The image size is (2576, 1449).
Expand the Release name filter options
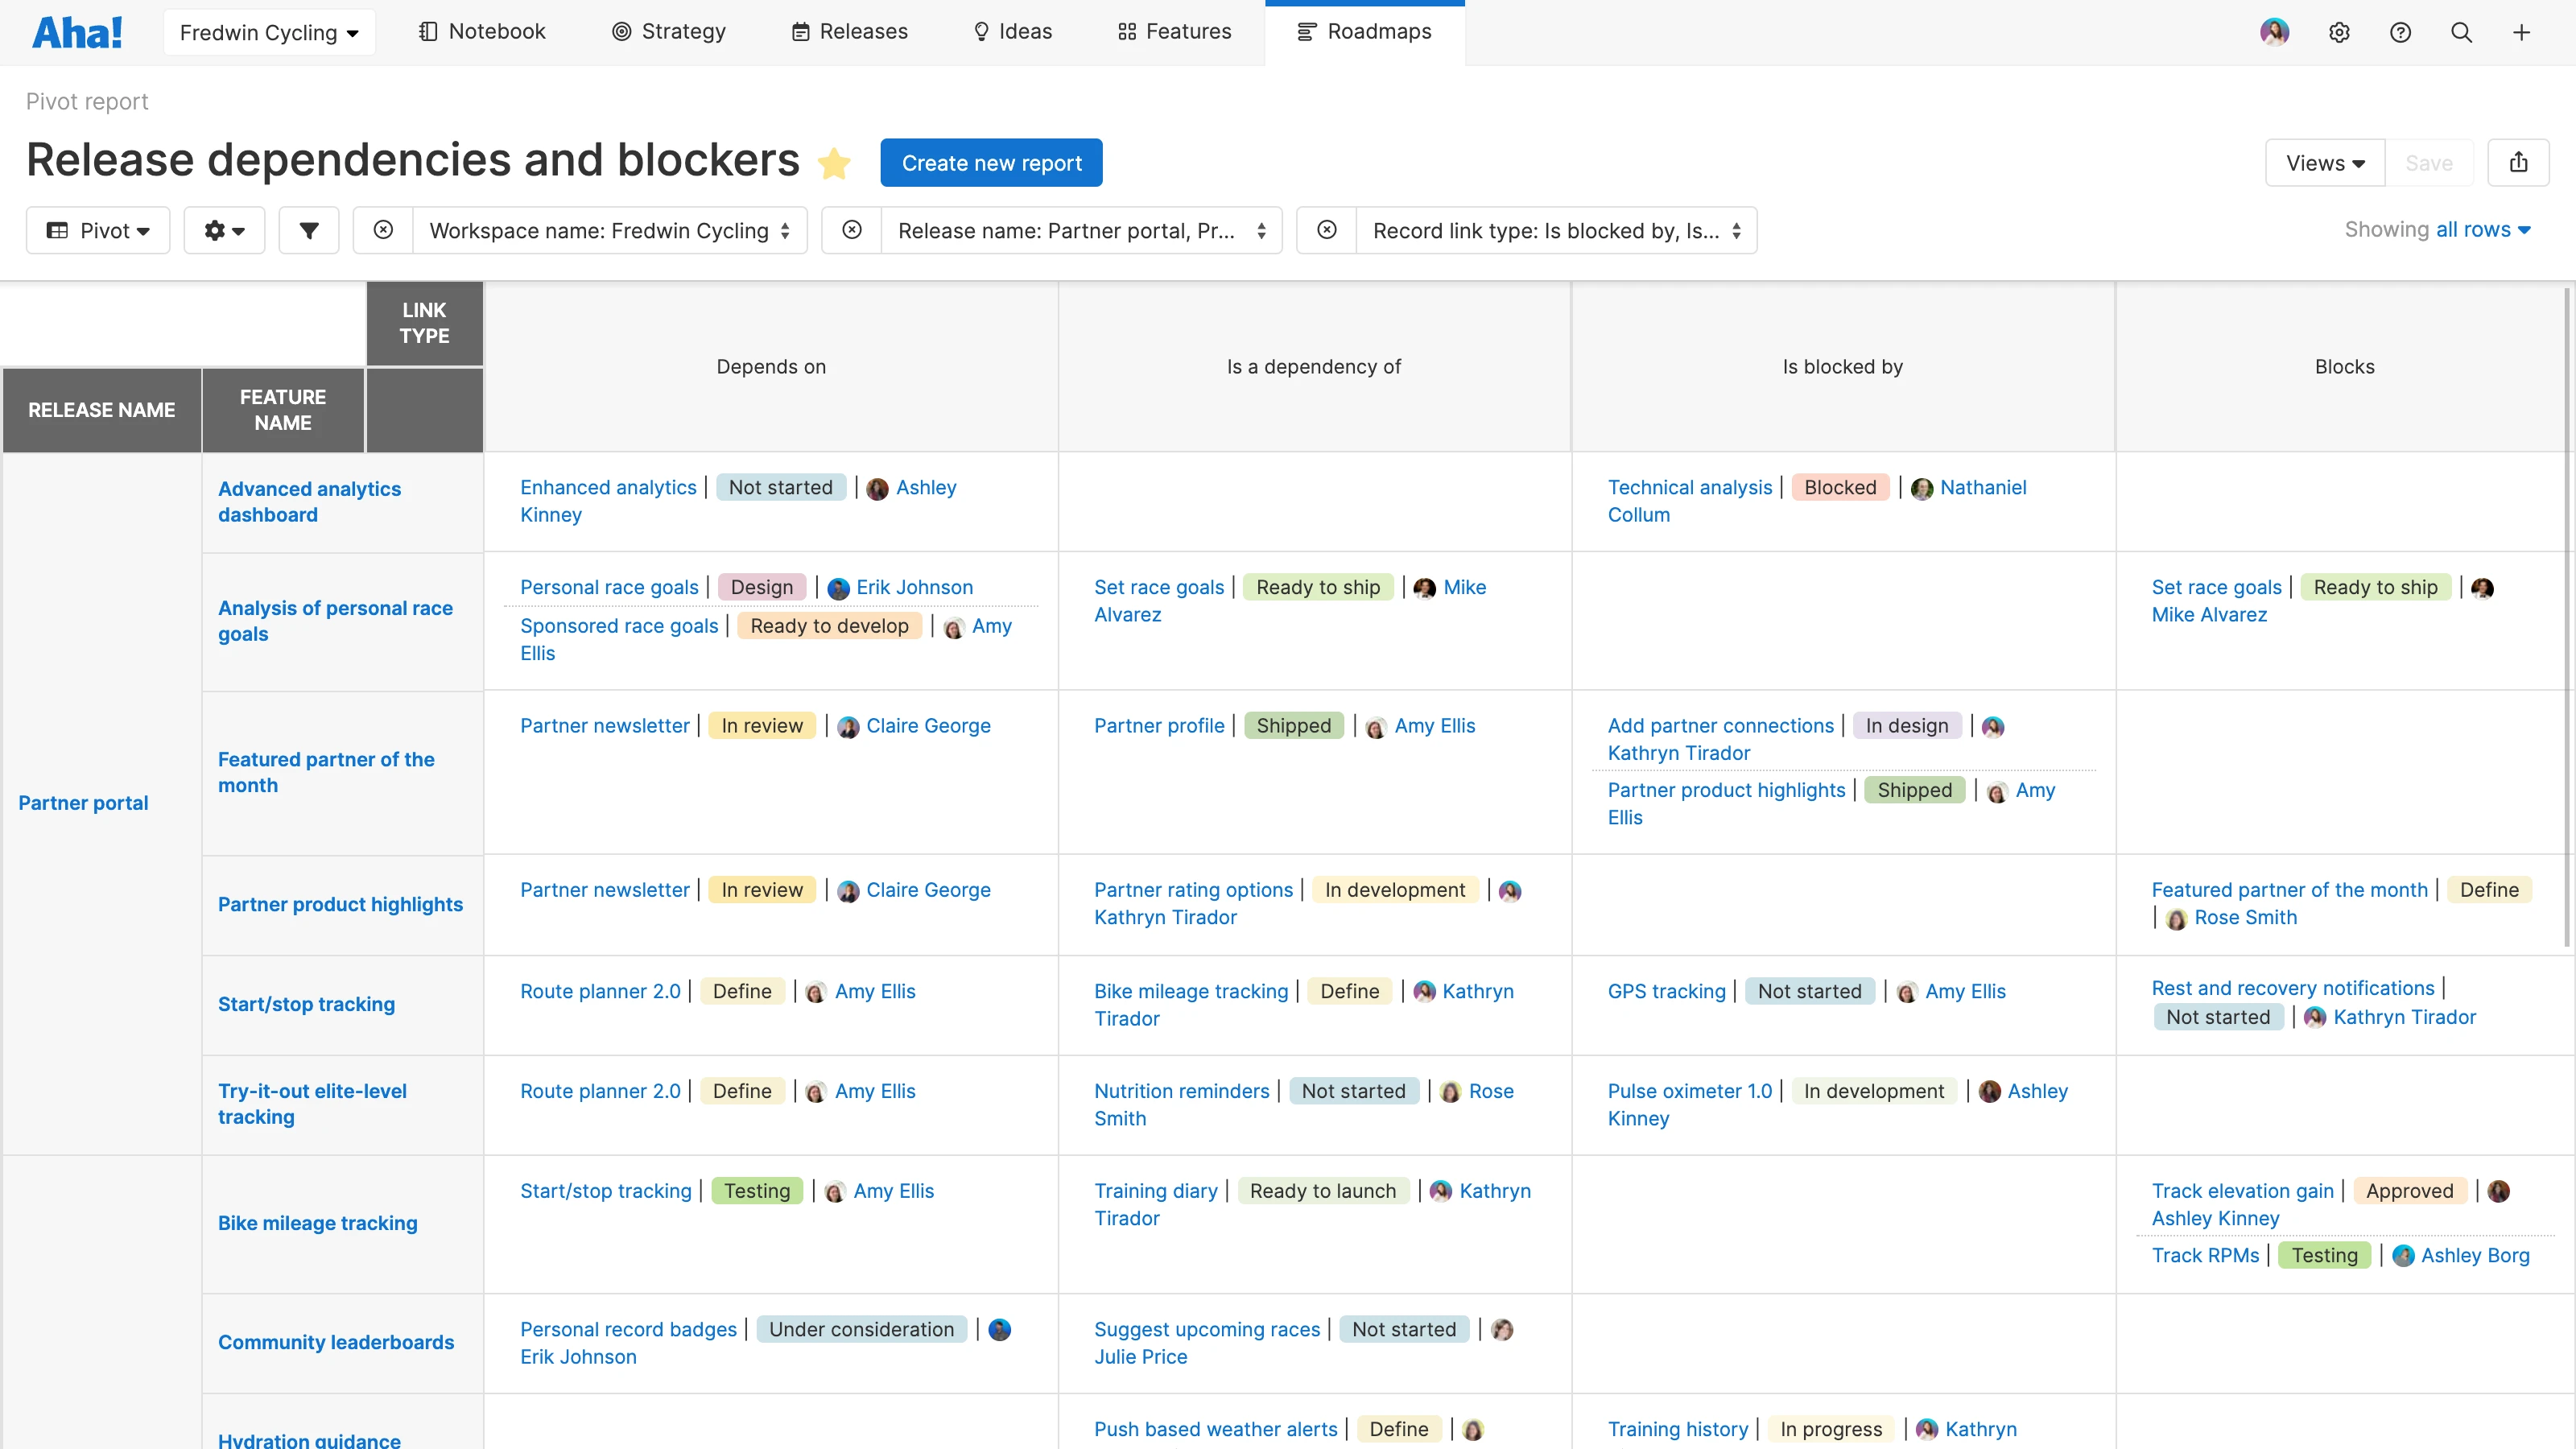pyautogui.click(x=1261, y=230)
